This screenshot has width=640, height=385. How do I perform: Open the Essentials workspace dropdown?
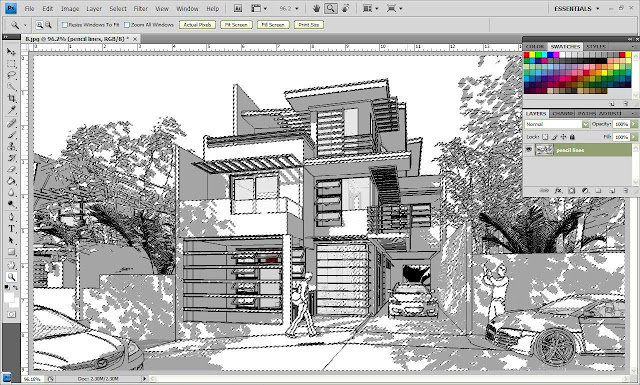pyautogui.click(x=576, y=9)
